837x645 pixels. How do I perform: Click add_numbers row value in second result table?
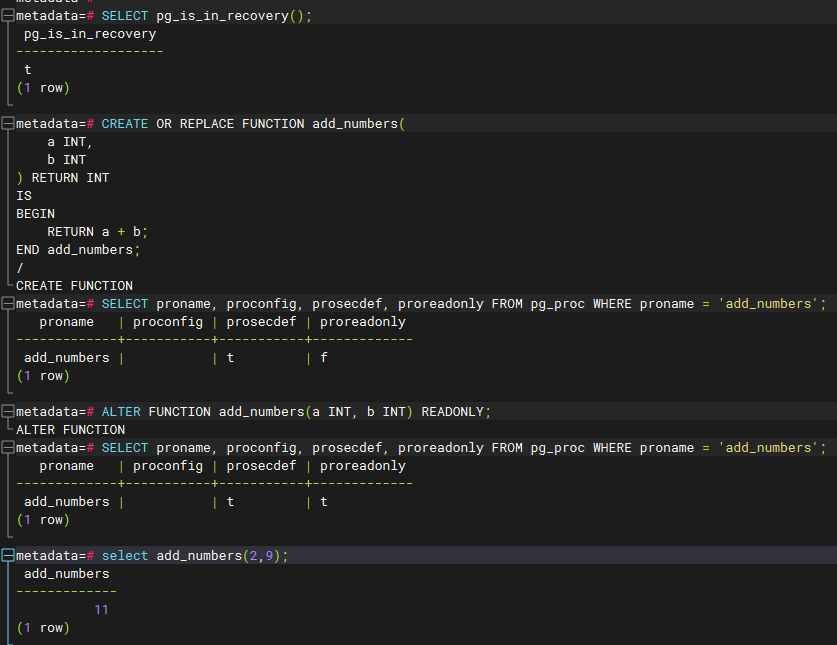point(67,502)
